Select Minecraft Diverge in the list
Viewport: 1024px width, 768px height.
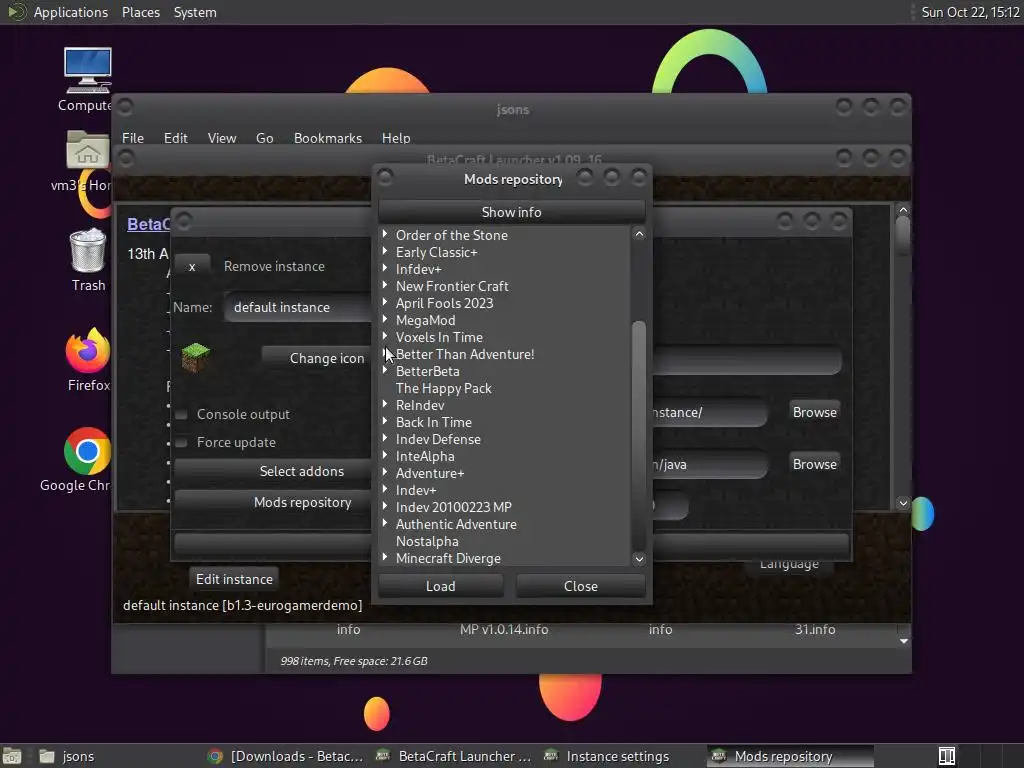pos(448,558)
